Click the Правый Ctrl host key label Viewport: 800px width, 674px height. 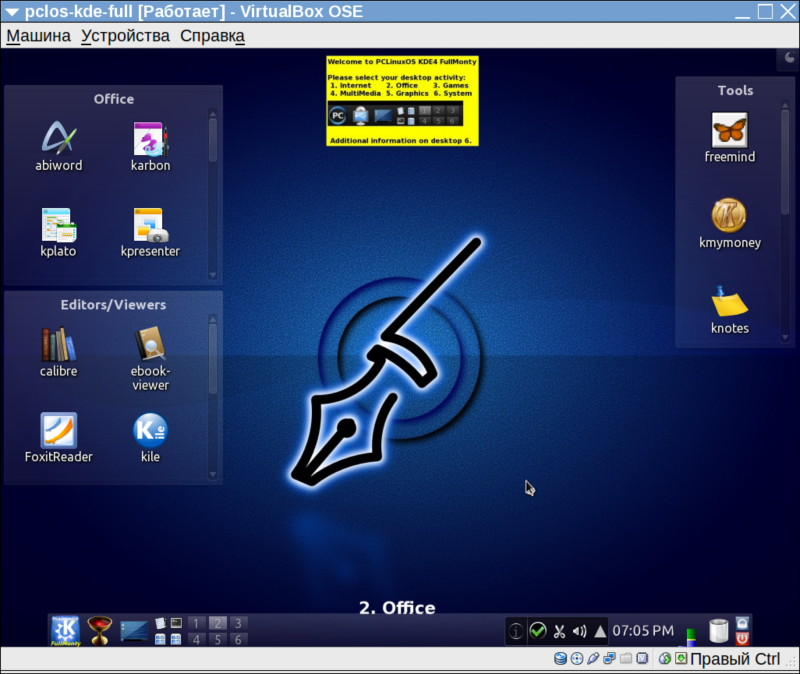point(735,659)
